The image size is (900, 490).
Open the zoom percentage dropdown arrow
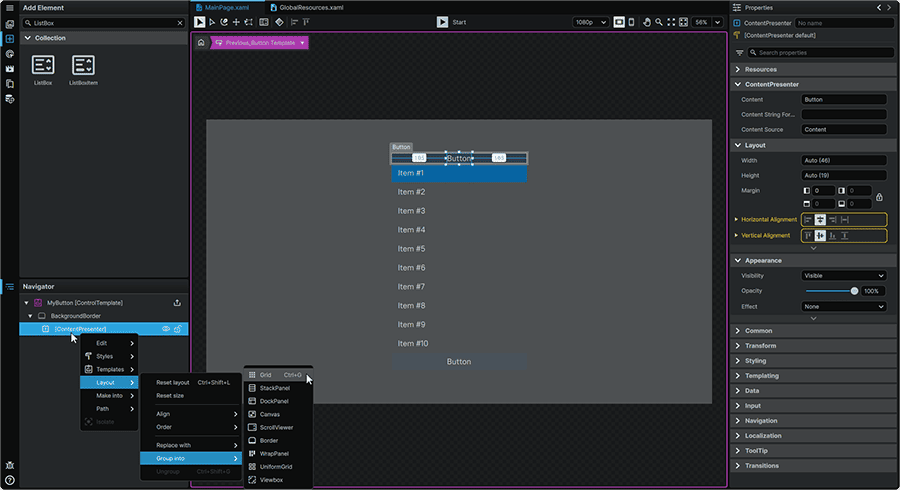coord(717,22)
